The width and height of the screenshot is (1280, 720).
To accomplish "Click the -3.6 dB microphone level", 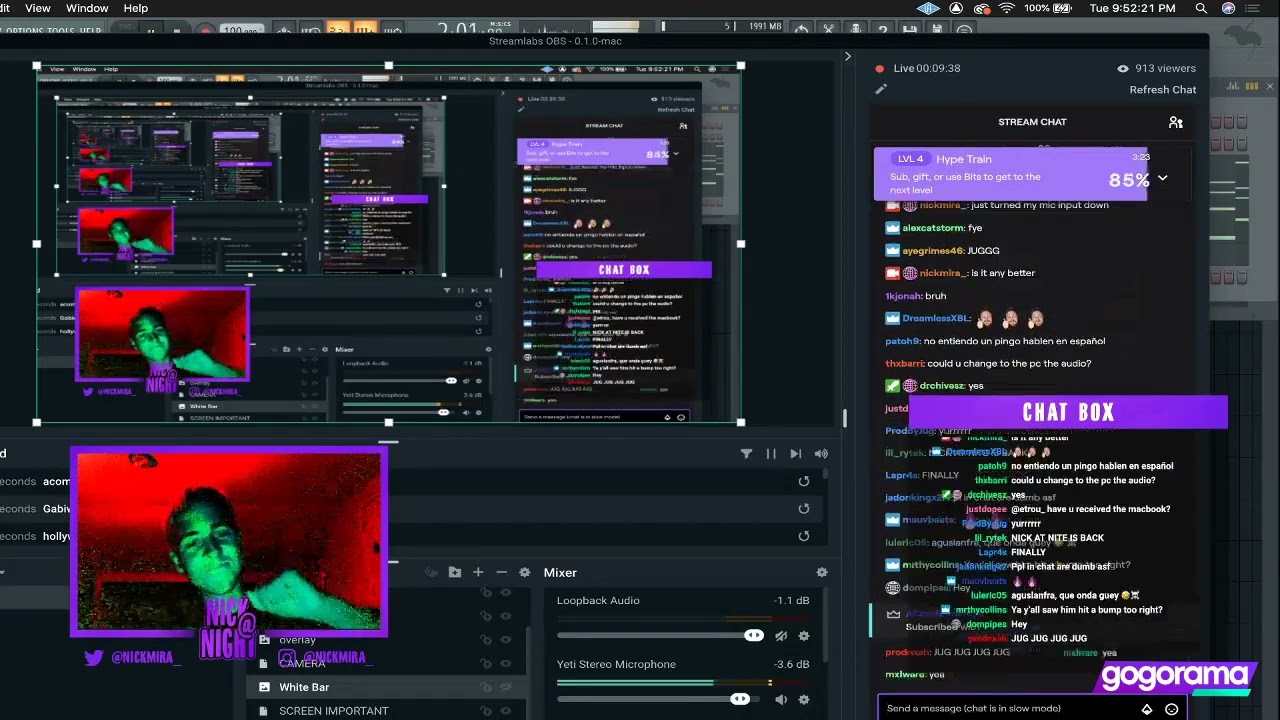I will (791, 664).
